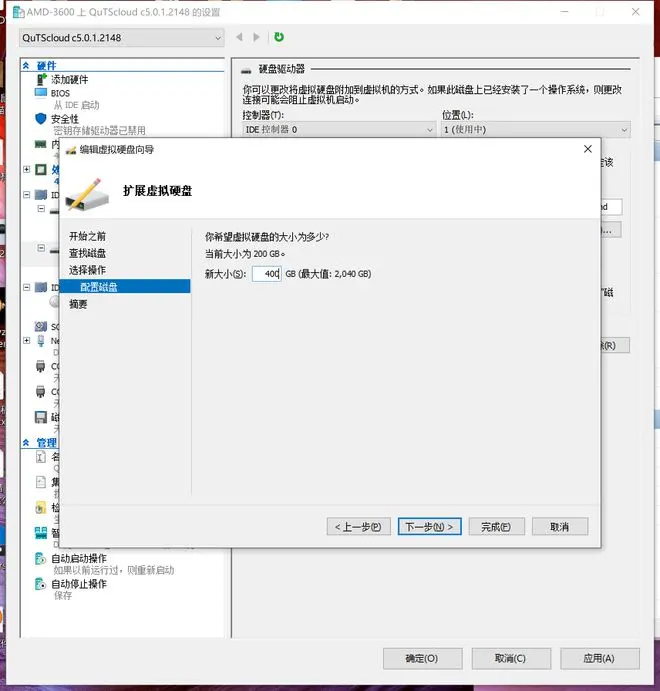Click the wizard's 取消 button

click(x=560, y=527)
